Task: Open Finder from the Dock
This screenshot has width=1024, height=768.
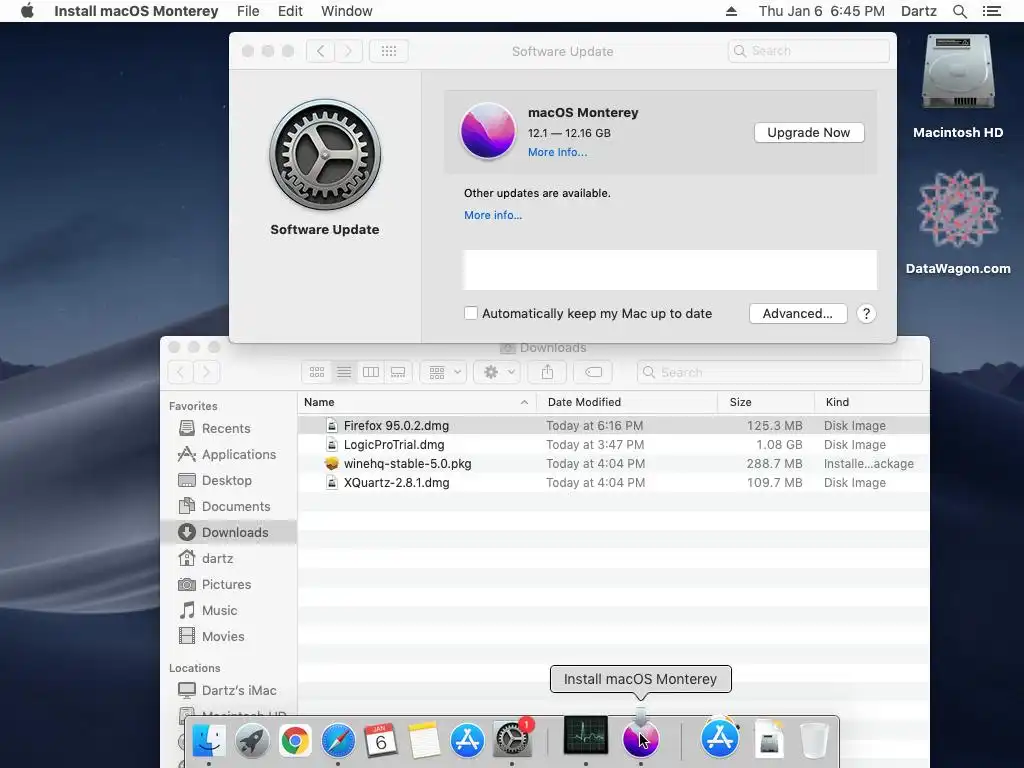Action: 209,740
